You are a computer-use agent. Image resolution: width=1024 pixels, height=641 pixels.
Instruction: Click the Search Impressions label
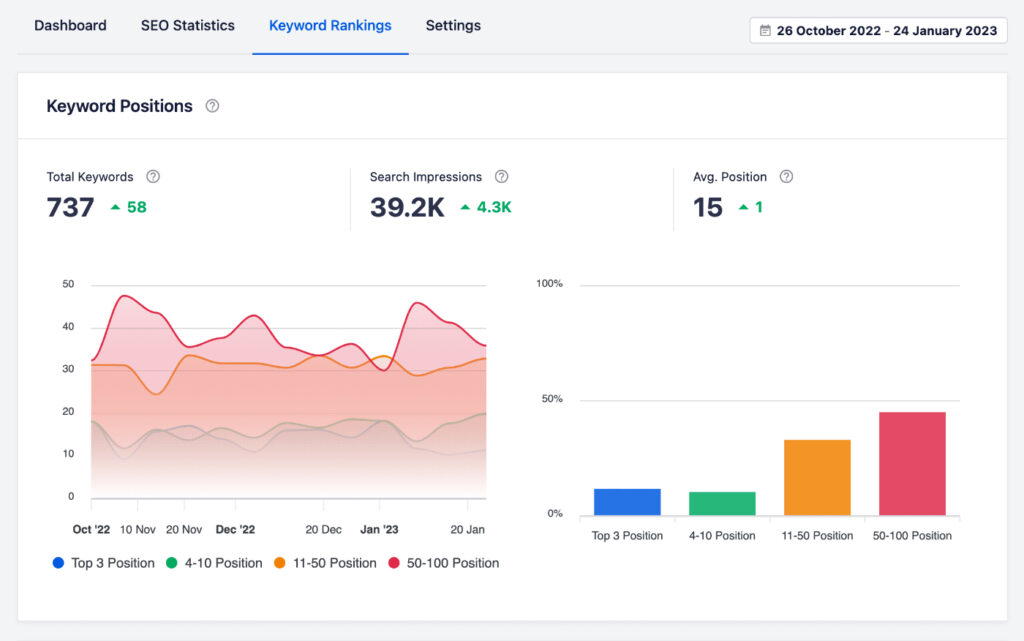(426, 177)
